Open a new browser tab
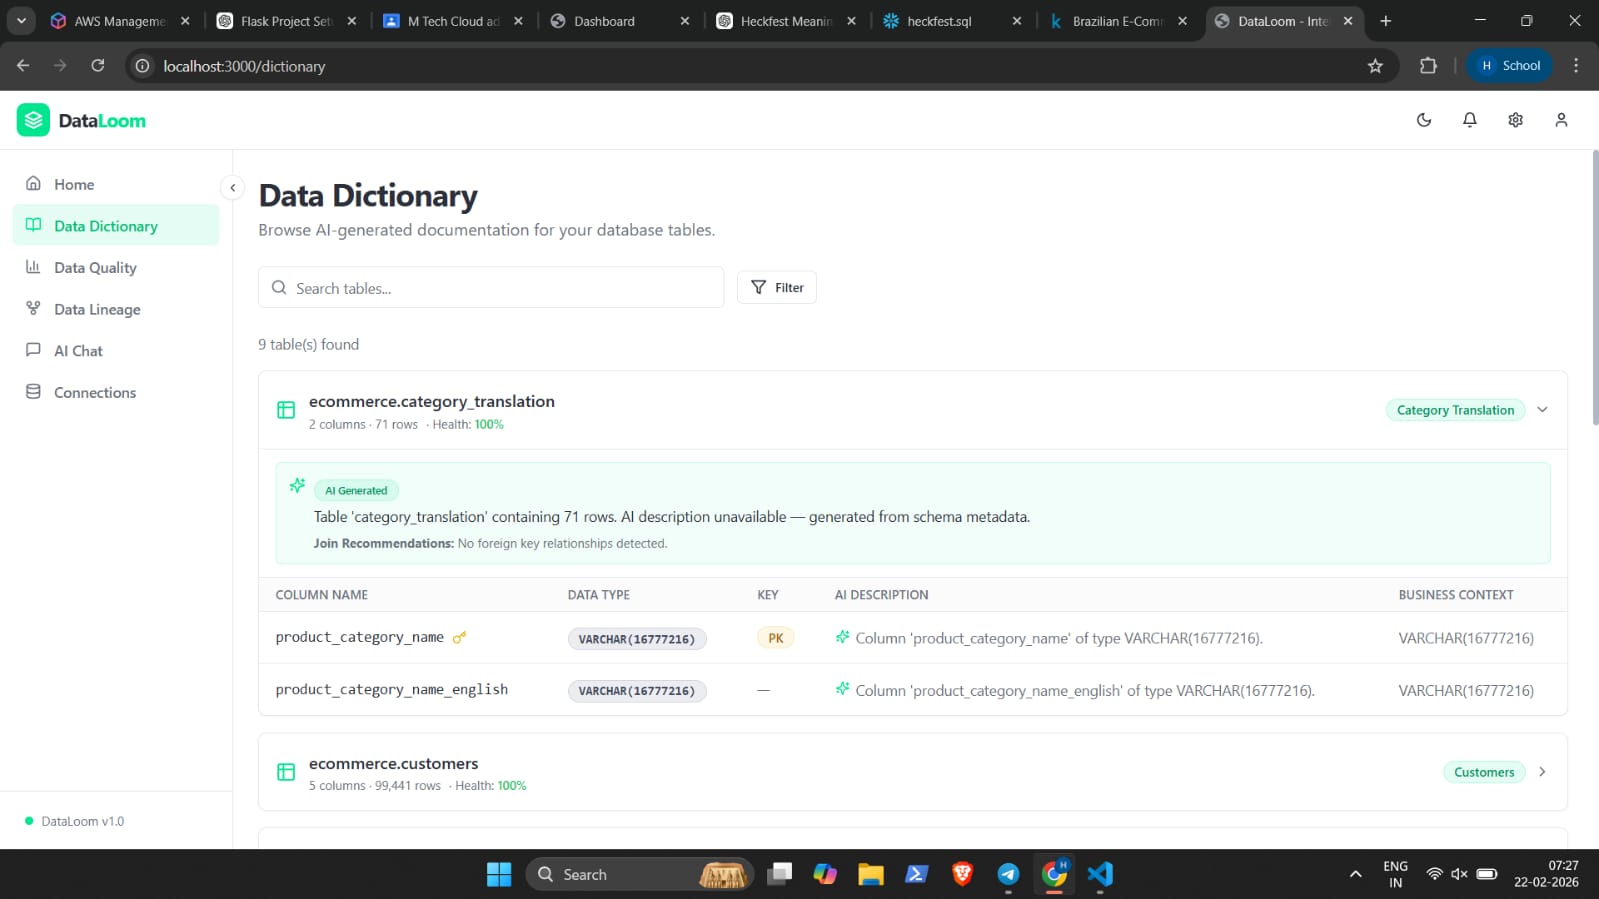Viewport: 1599px width, 899px height. (1385, 21)
